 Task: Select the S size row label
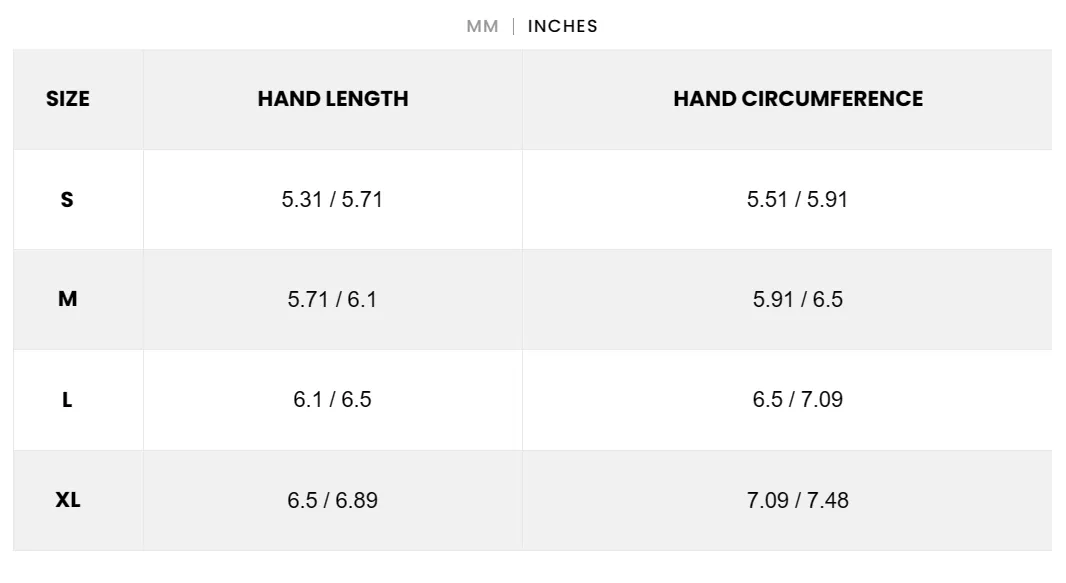[67, 199]
